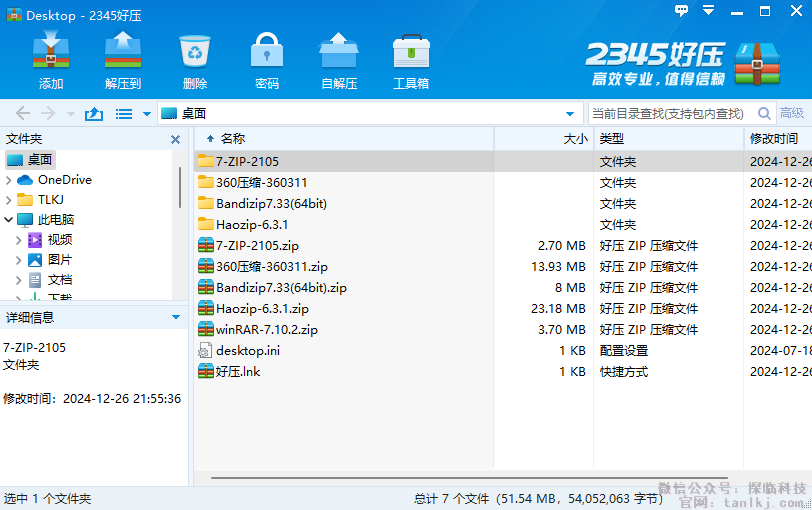Open the feedback chat bubble in title bar
812x510 pixels.
pyautogui.click(x=682, y=10)
